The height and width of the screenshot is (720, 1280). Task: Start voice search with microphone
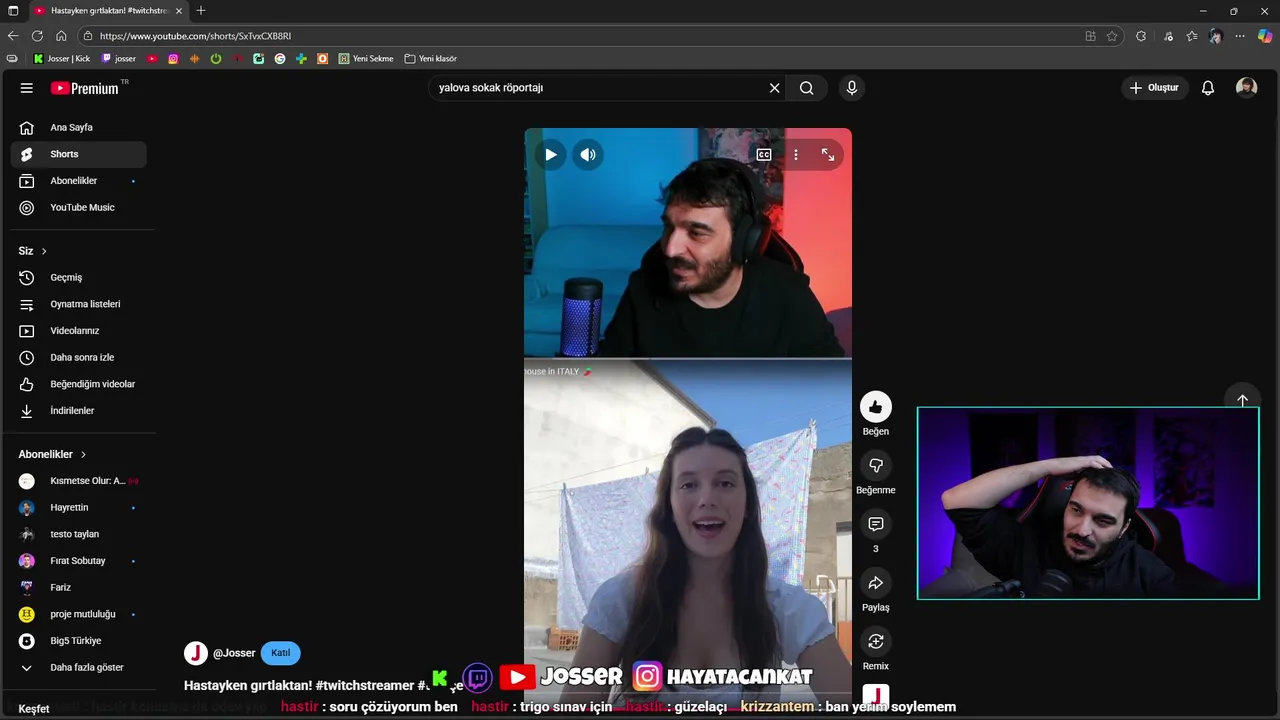tap(852, 88)
